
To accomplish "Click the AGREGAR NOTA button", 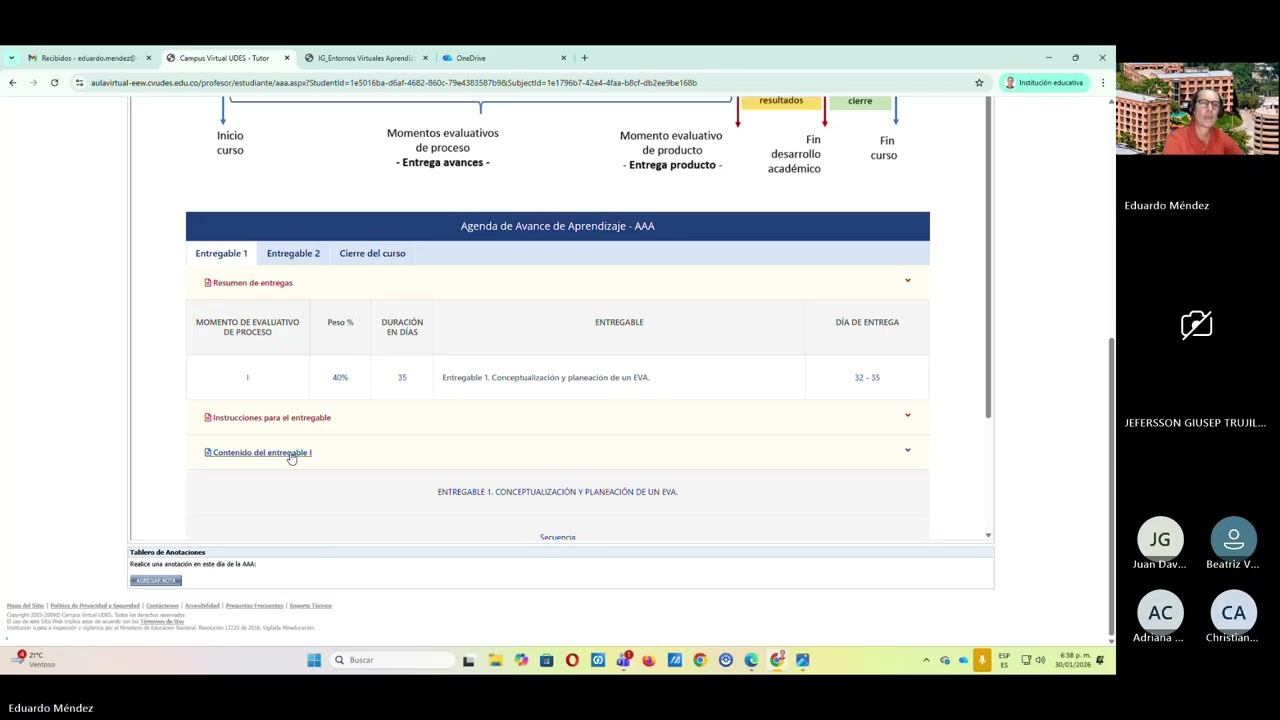I will 155,580.
